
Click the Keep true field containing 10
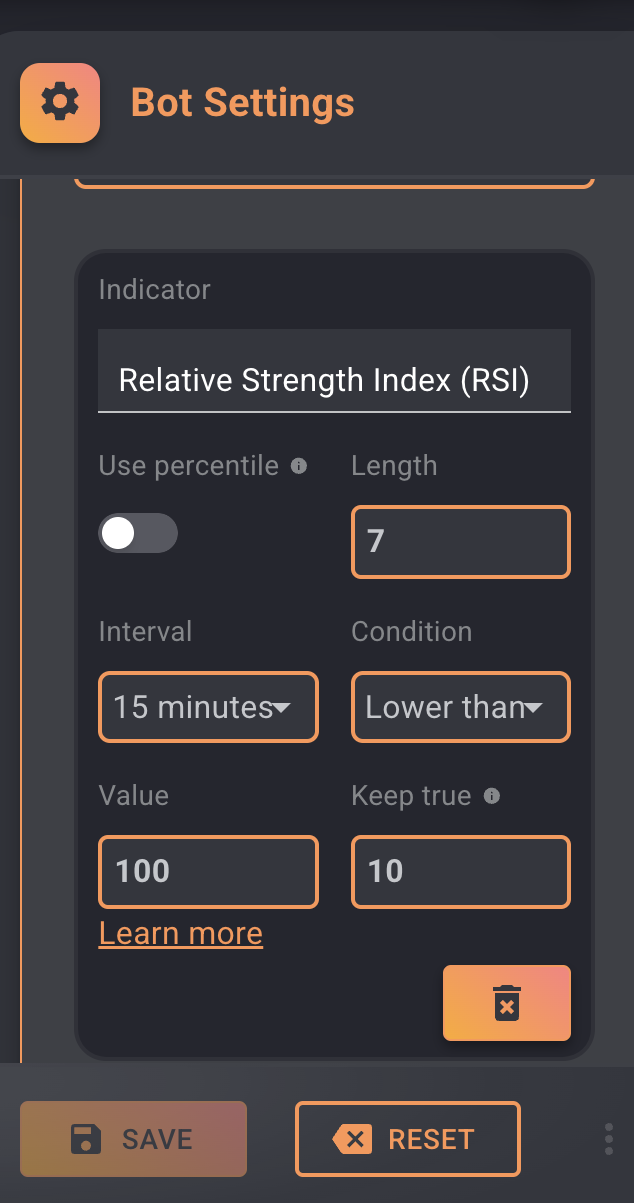click(461, 871)
